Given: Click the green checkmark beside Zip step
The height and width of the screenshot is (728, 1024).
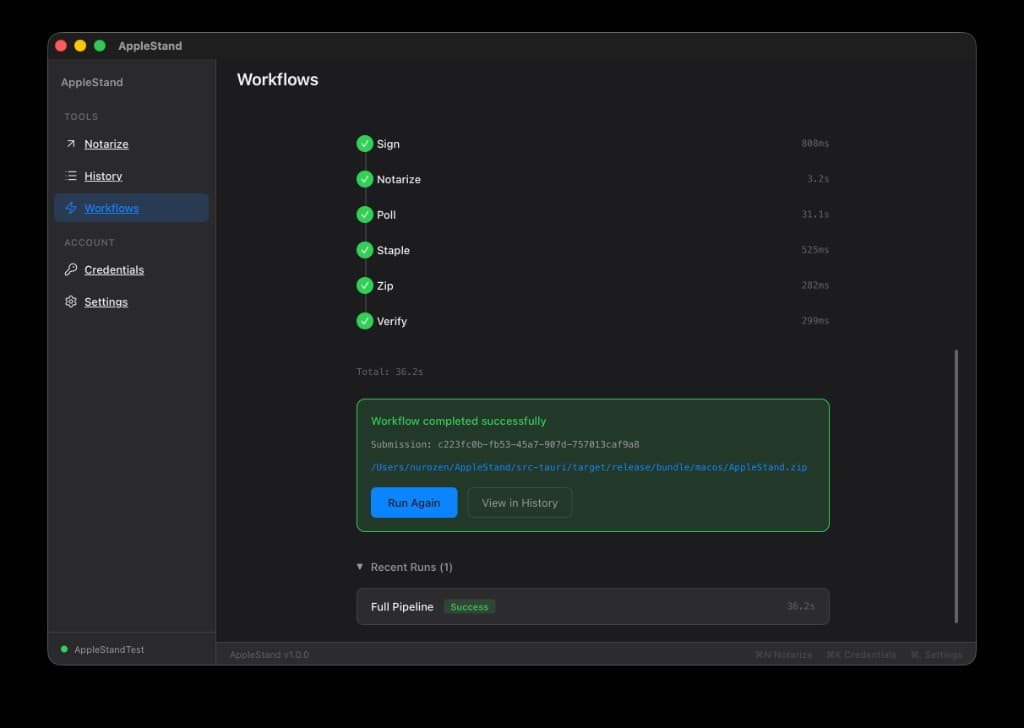Looking at the screenshot, I should [x=365, y=286].
